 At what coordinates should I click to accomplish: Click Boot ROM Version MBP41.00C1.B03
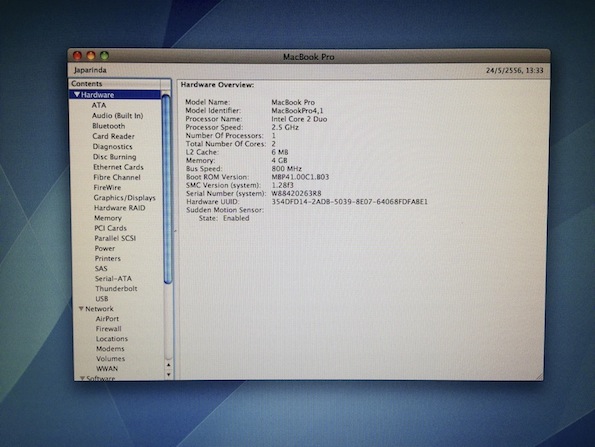(300, 177)
